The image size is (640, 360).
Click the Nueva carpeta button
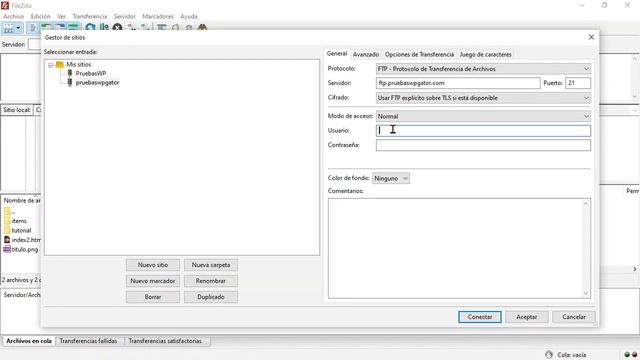211,265
